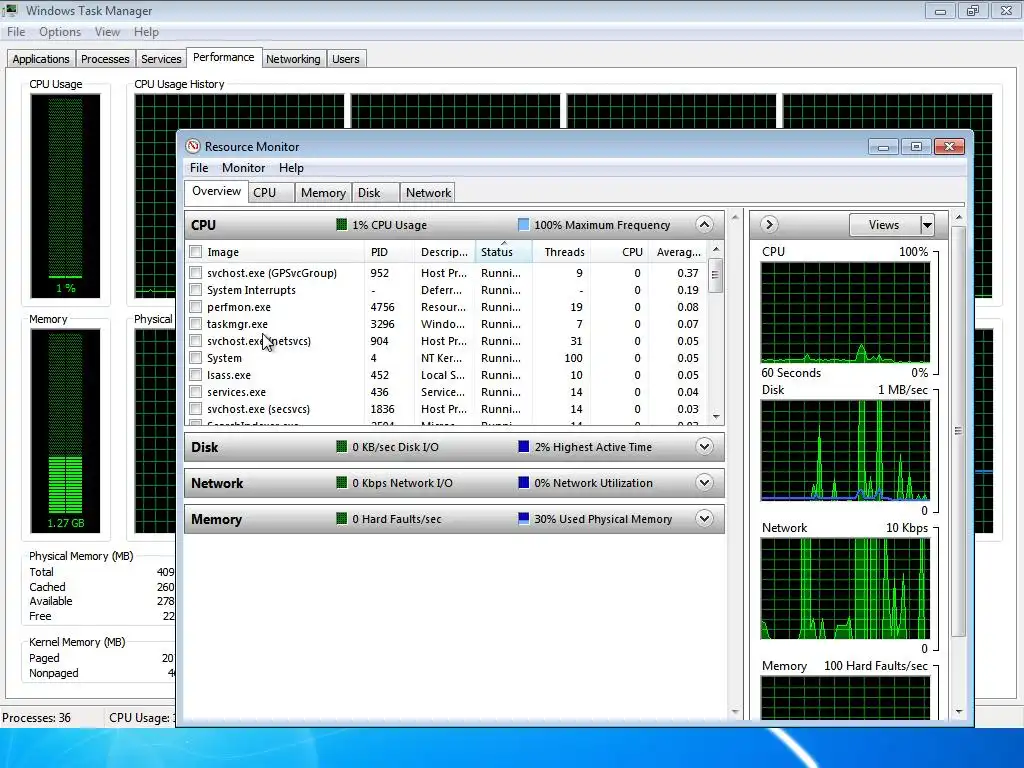Click blue Highest Active Time indicator

point(523,447)
